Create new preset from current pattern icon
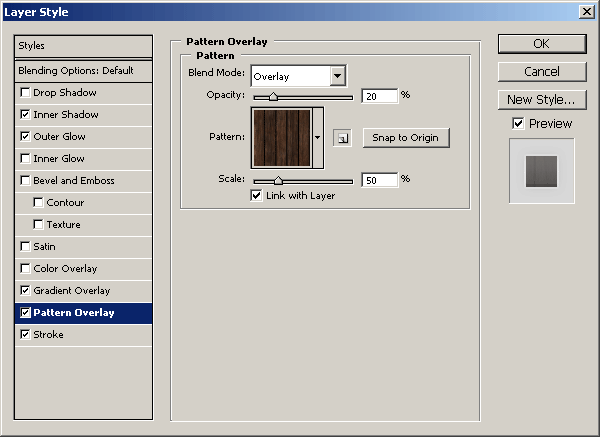 pyautogui.click(x=342, y=138)
